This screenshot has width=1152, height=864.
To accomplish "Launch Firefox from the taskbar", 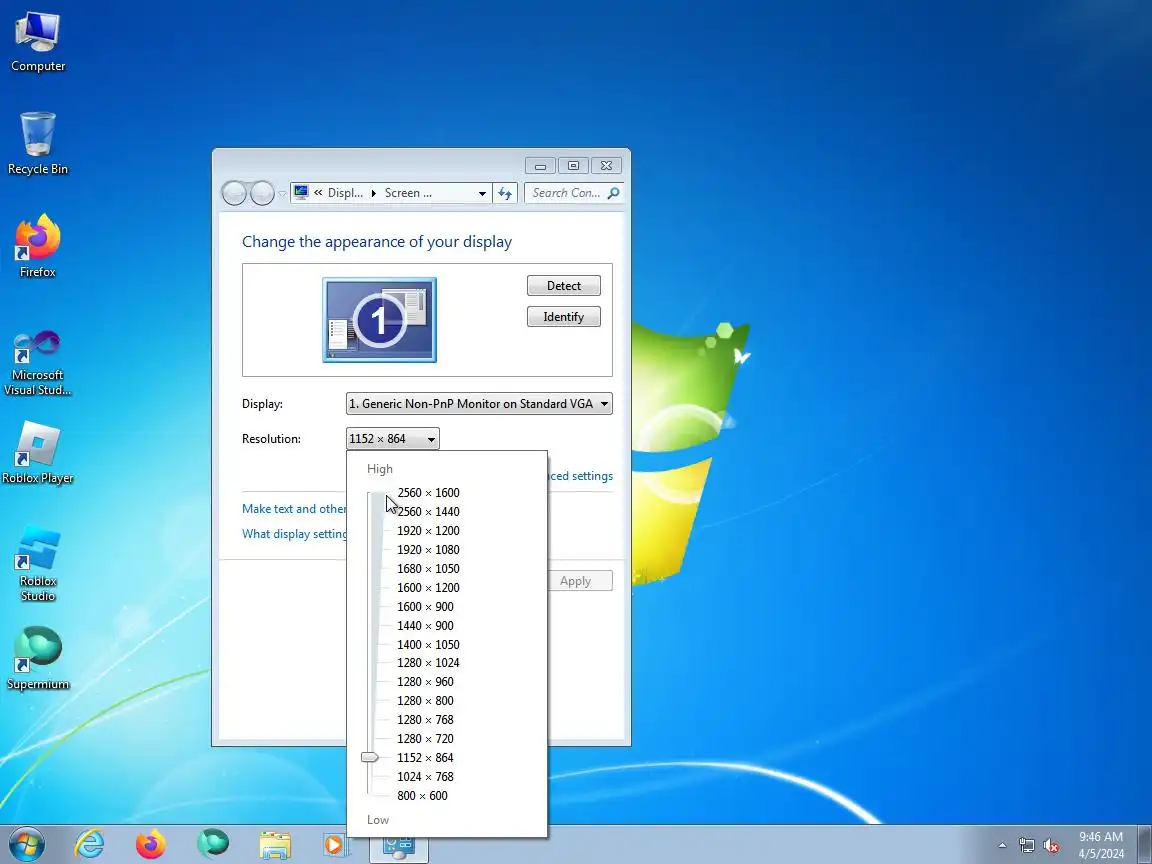I will coord(151,845).
